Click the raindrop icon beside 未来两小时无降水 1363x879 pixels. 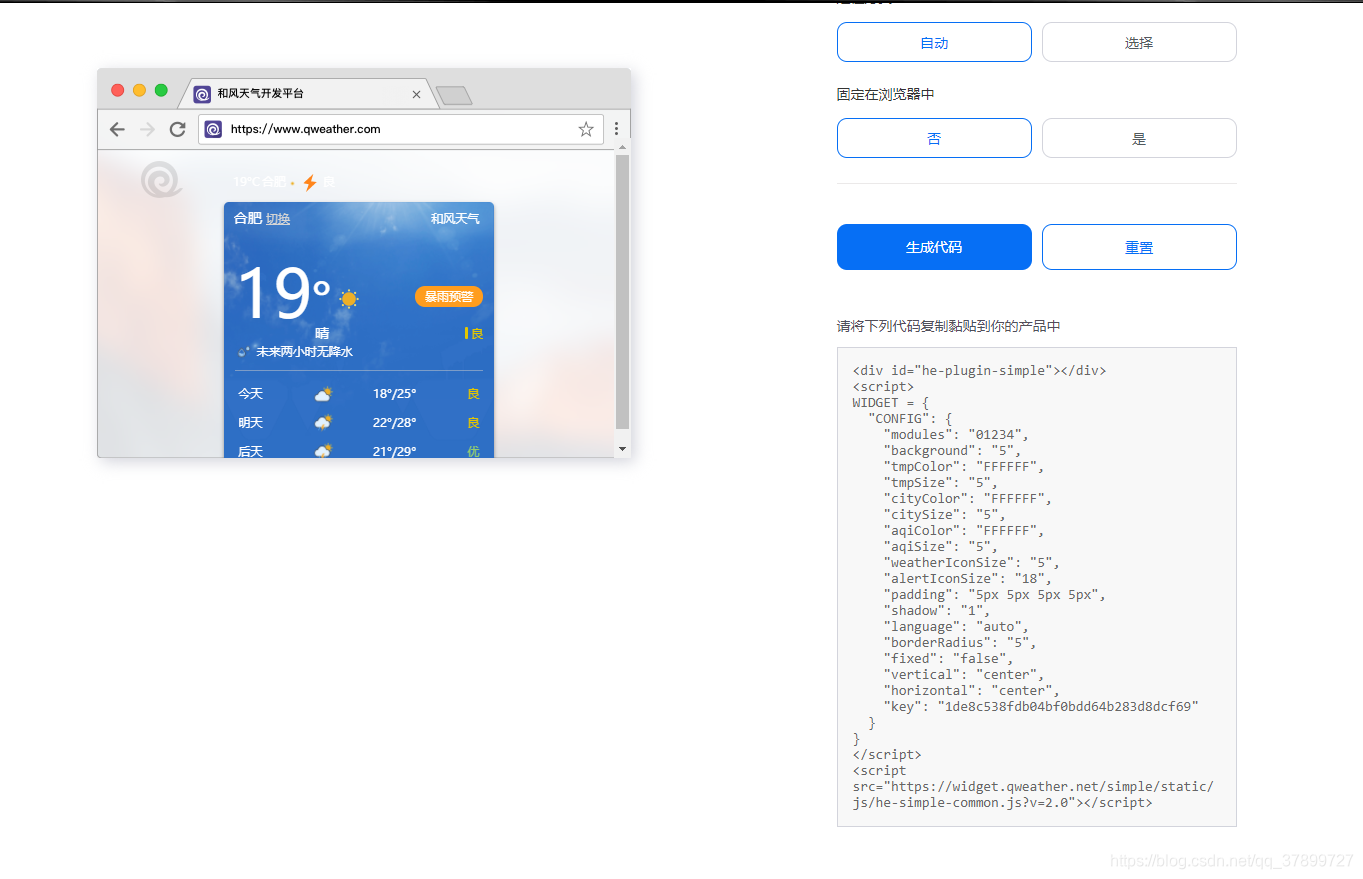point(243,352)
